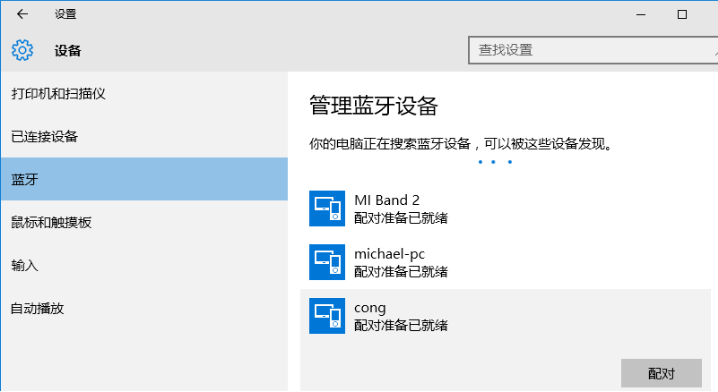Click the michael-pc device icon
This screenshot has width=718, height=392.
pos(326,262)
